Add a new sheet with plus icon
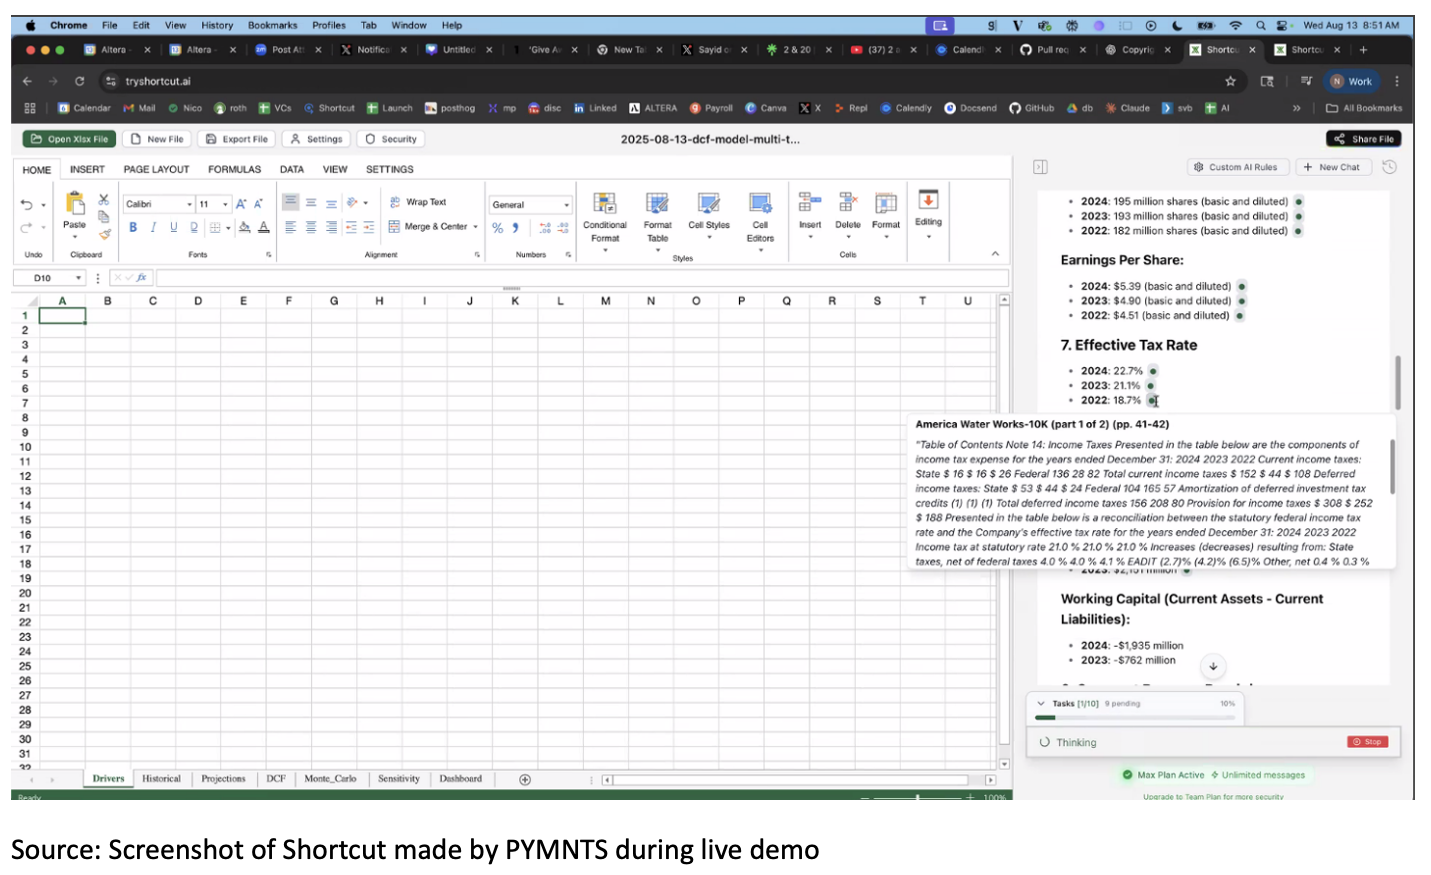This screenshot has width=1431, height=875. 525,779
